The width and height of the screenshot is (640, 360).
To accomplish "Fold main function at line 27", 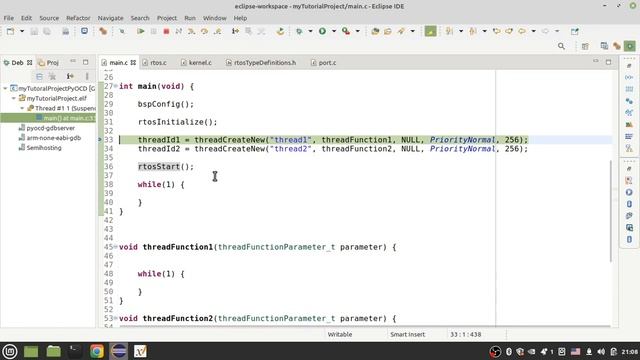I will pos(116,86).
